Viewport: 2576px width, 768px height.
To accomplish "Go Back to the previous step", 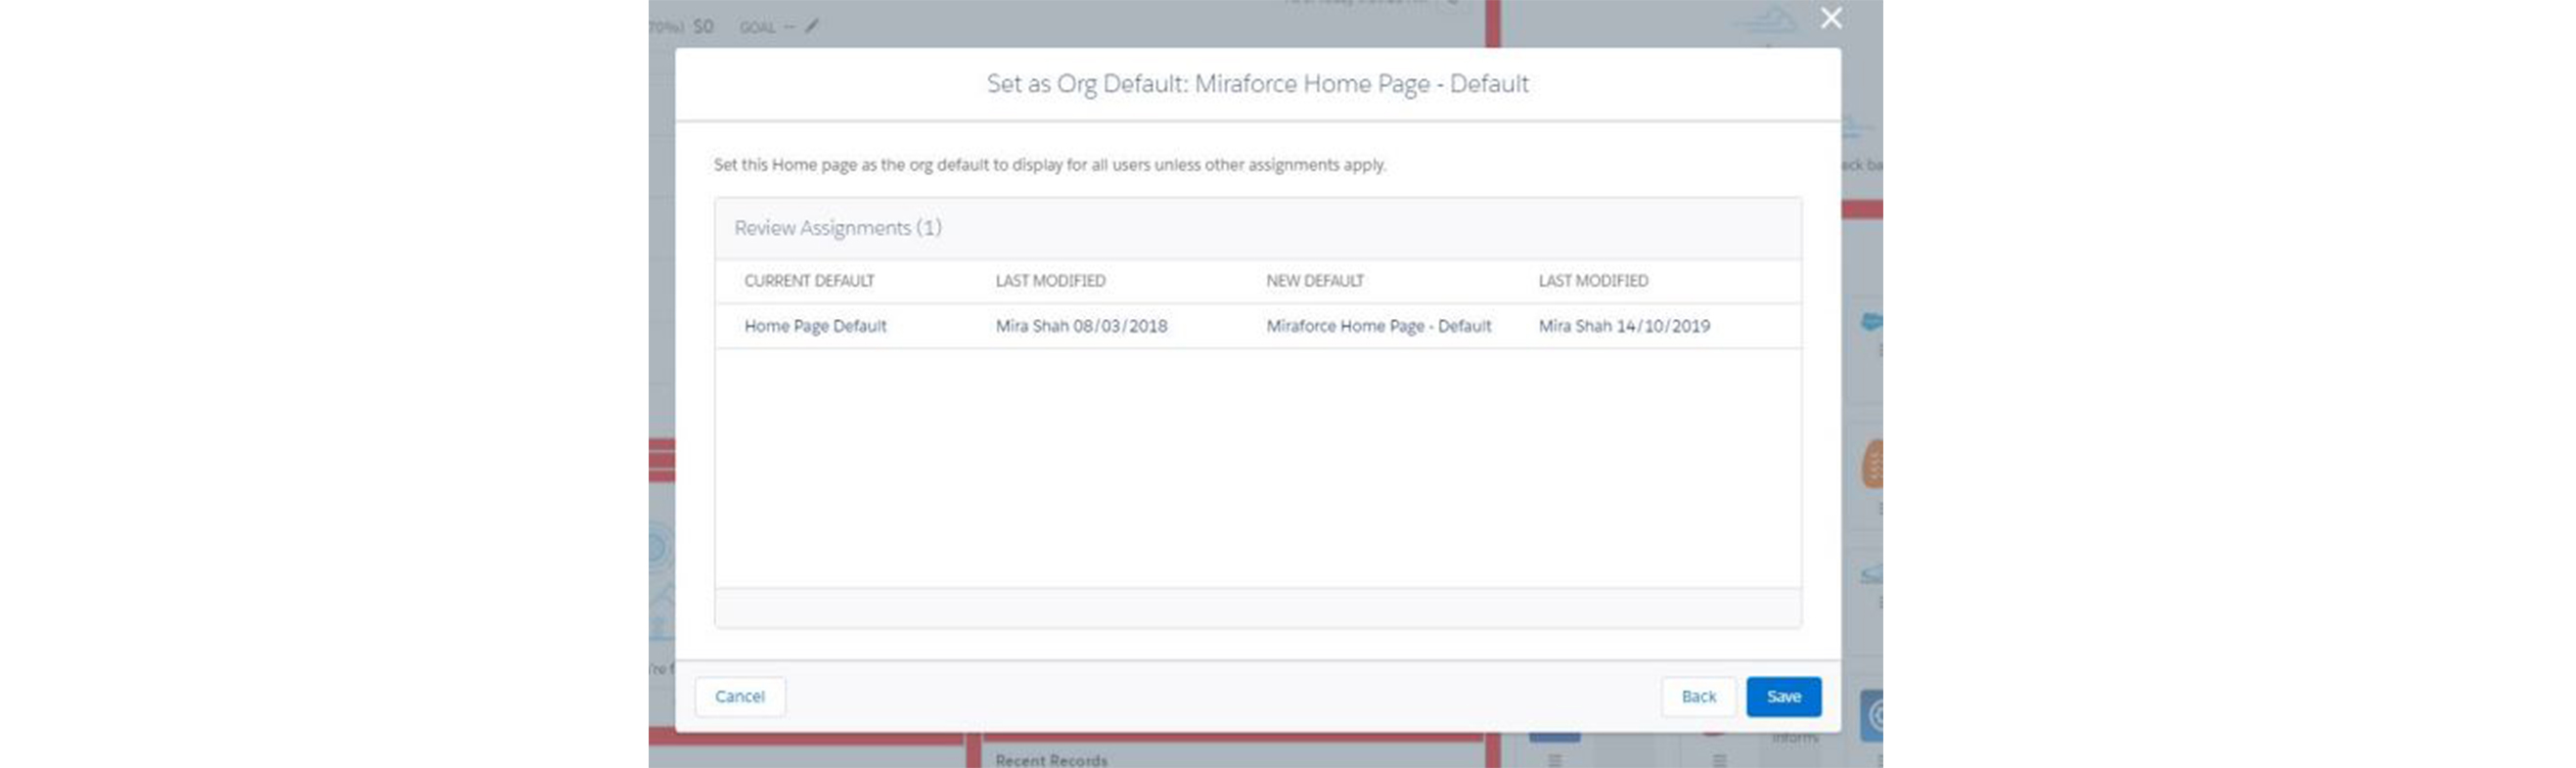I will pyautogui.click(x=1698, y=696).
